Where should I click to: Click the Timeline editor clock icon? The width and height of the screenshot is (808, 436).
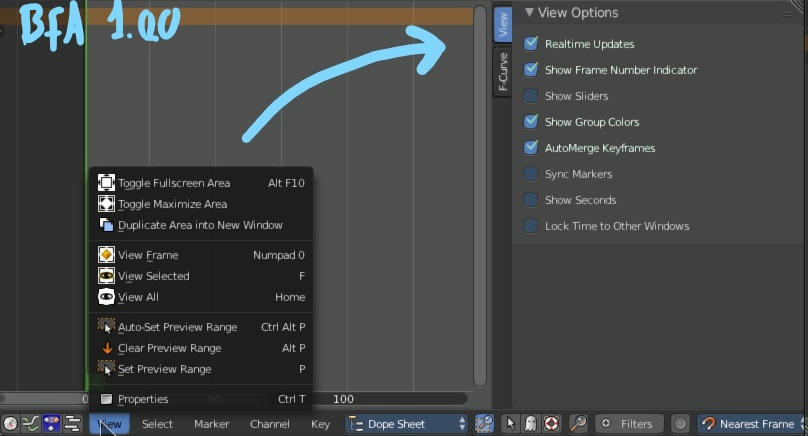pos(10,424)
